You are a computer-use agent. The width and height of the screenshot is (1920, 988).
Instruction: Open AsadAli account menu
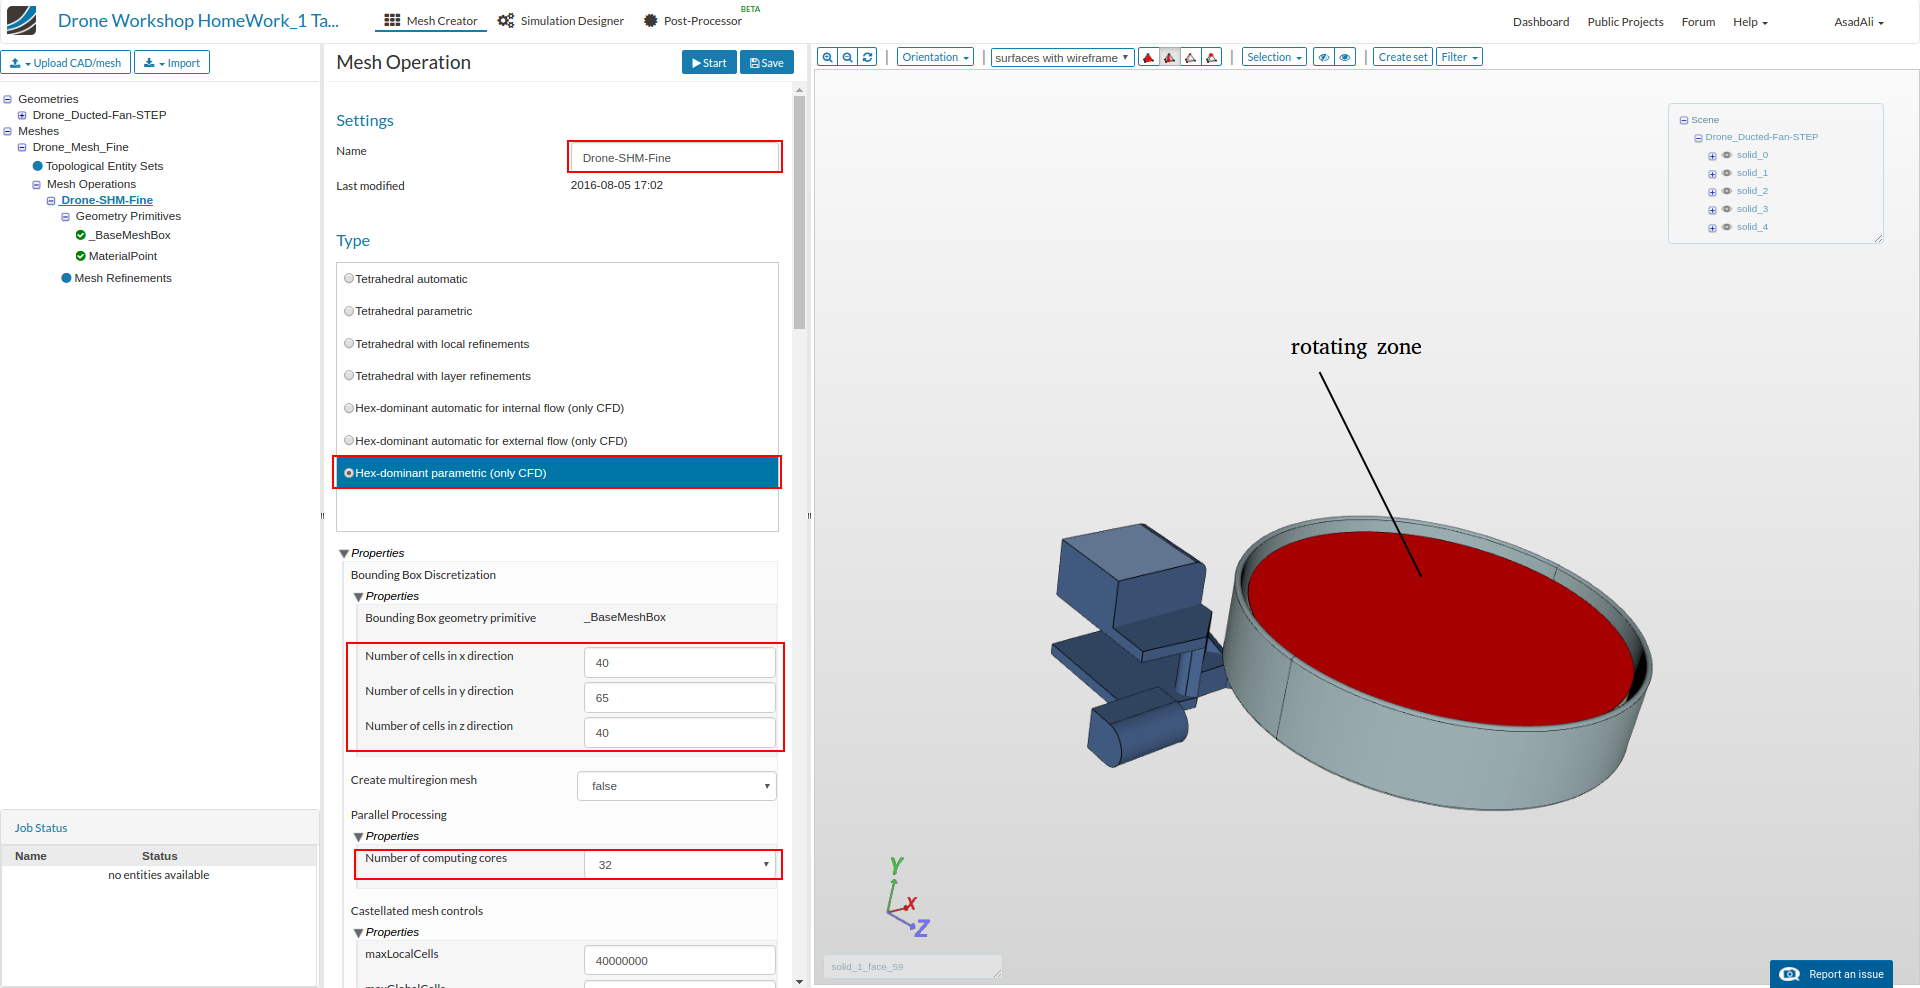pyautogui.click(x=1859, y=22)
